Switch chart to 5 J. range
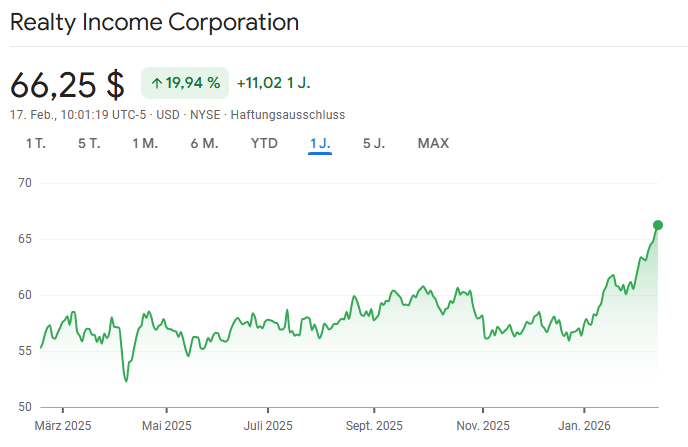This screenshot has width=688, height=447. pos(373,143)
